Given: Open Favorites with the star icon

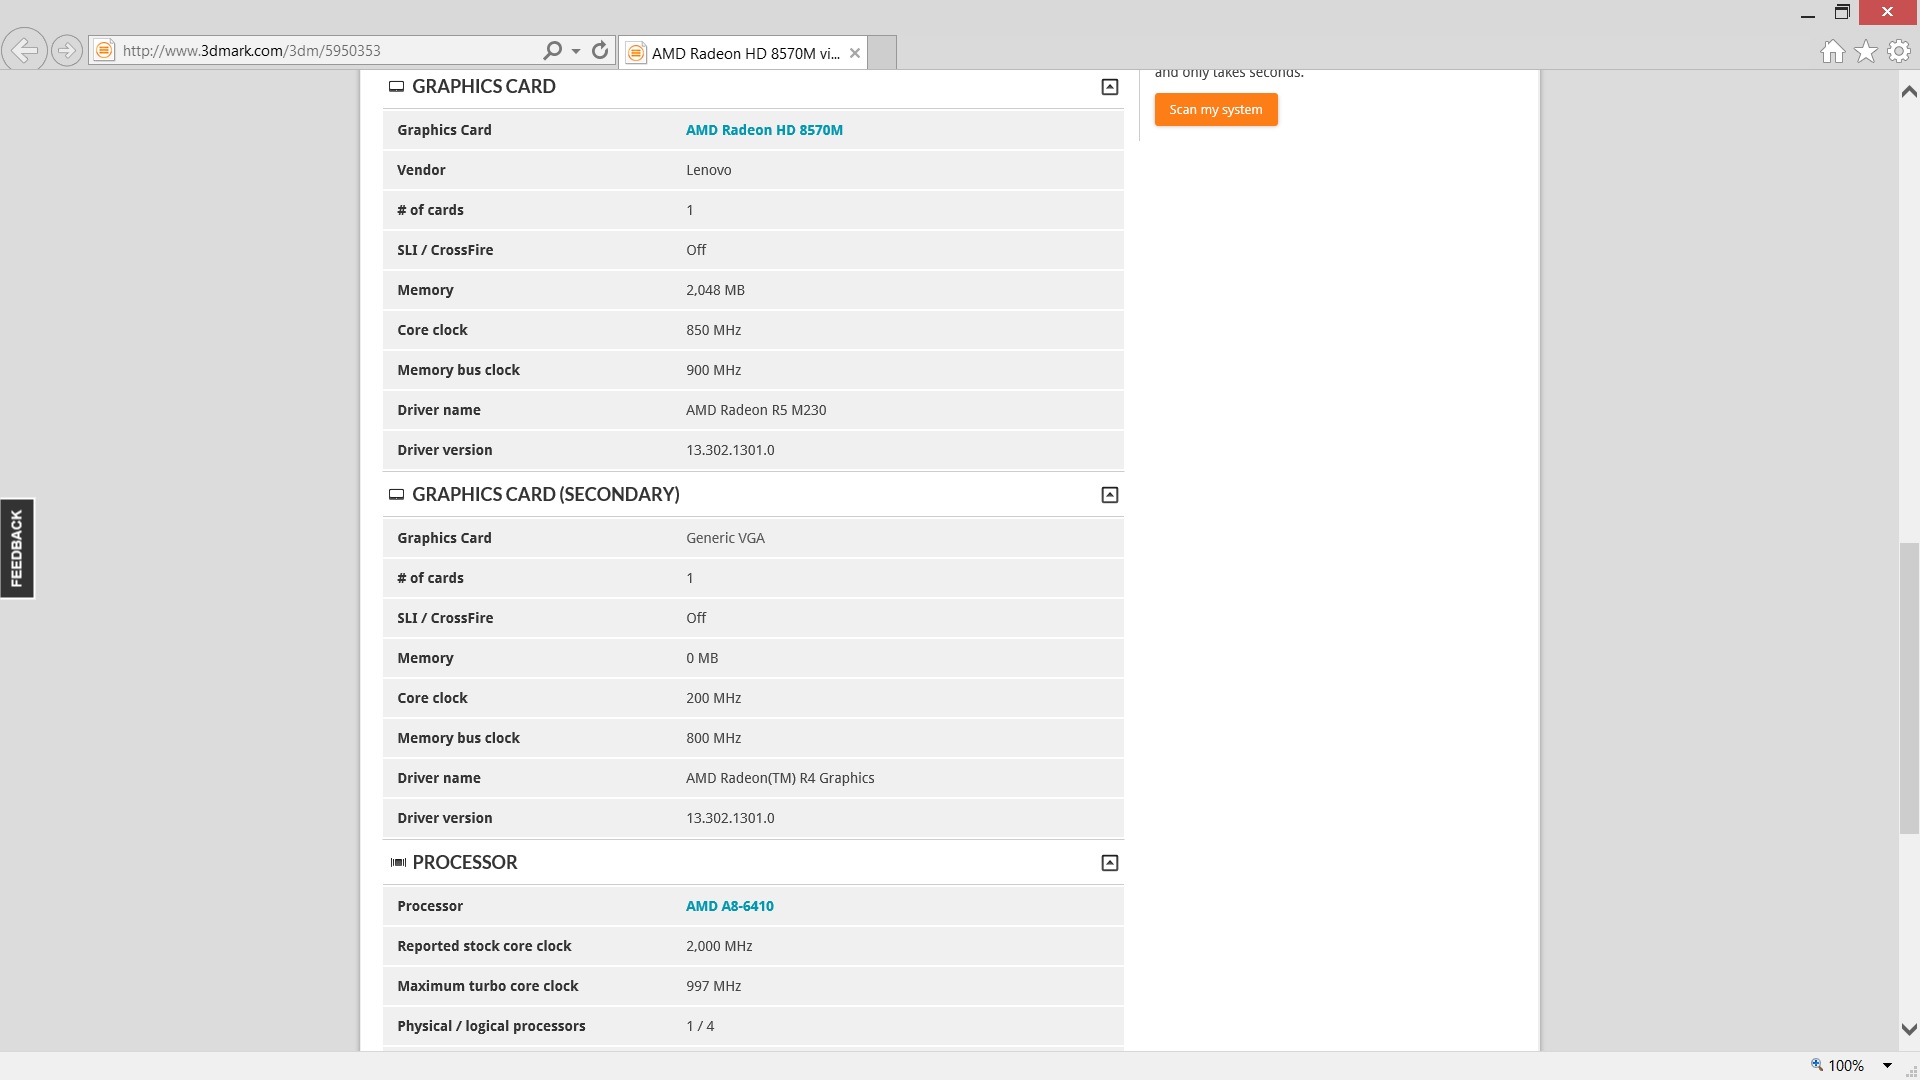Looking at the screenshot, I should [x=1866, y=51].
